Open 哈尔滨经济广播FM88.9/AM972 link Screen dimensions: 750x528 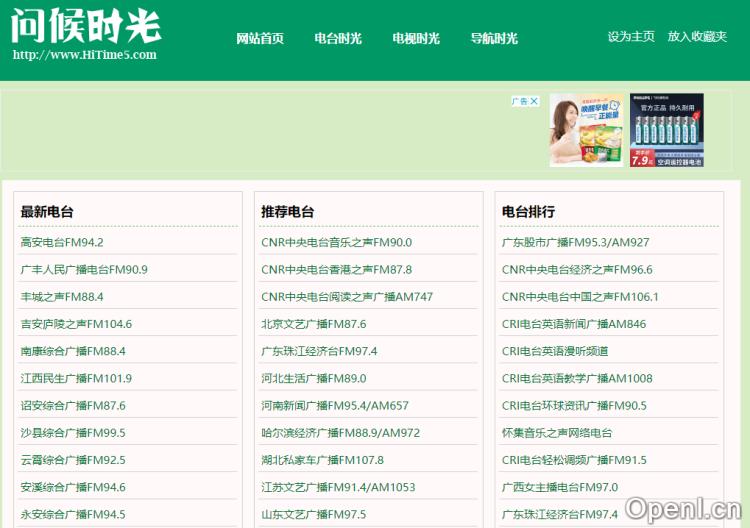coord(340,433)
